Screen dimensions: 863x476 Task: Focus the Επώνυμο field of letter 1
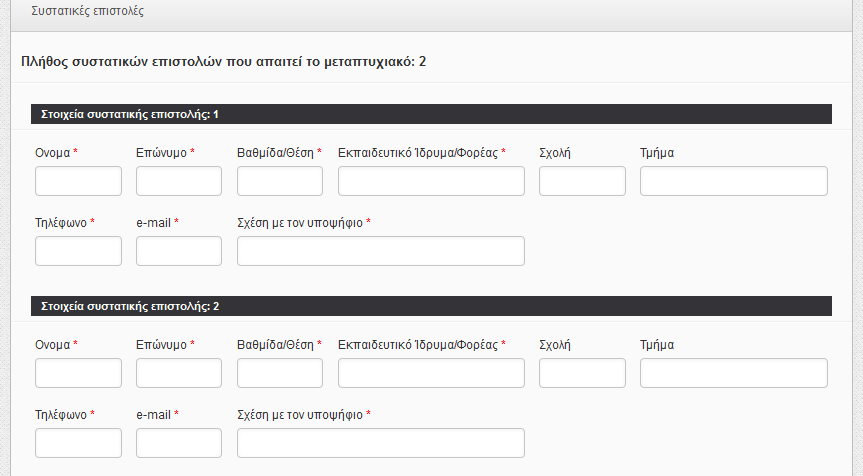(x=179, y=181)
